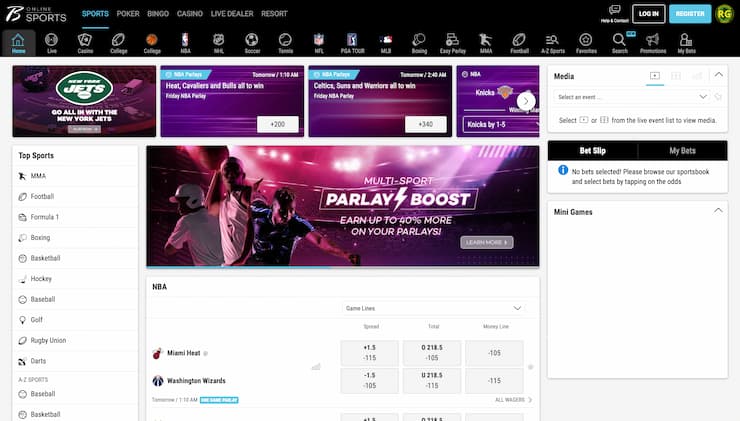Screen dimensions: 740x421
Task: Open Golf in Top Sports list
Action: coord(76,320)
